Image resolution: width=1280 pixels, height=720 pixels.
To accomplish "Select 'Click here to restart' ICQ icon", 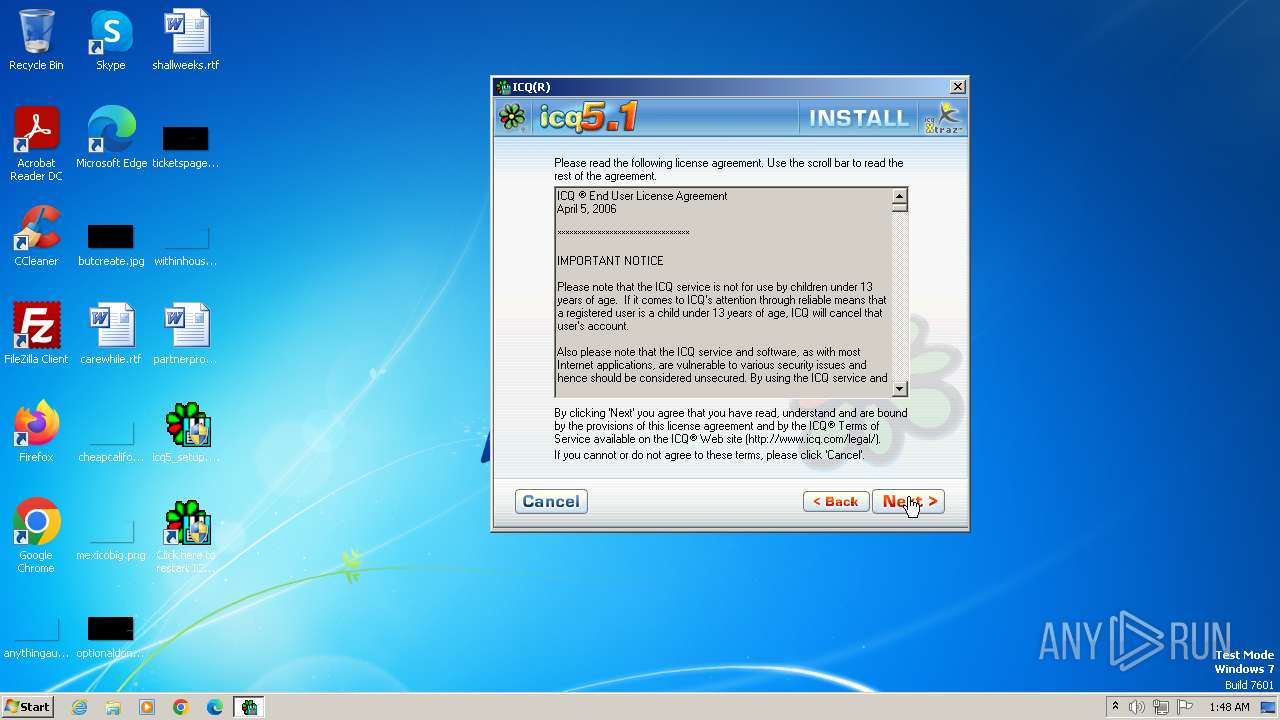I will point(186,536).
